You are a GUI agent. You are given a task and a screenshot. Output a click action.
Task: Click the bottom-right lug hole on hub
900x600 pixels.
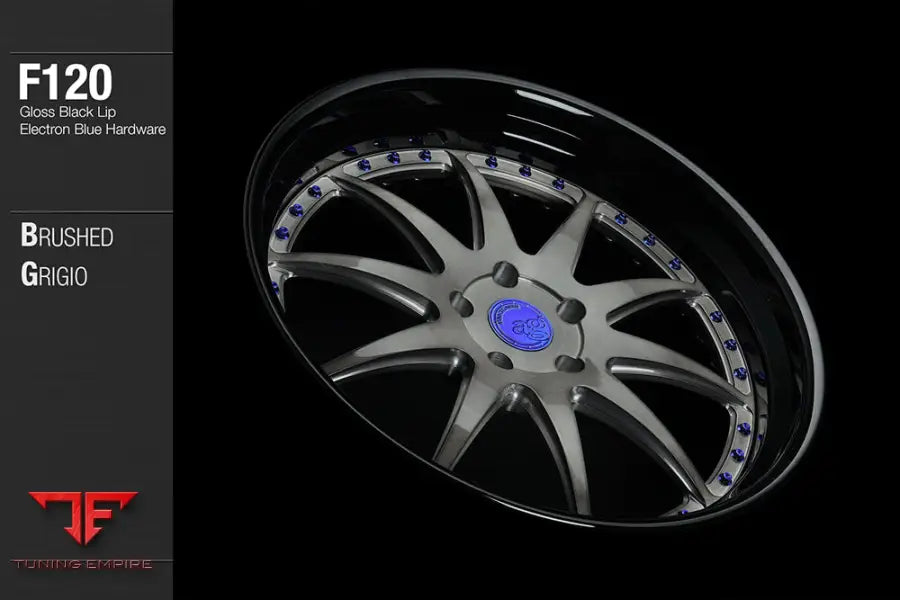point(565,362)
